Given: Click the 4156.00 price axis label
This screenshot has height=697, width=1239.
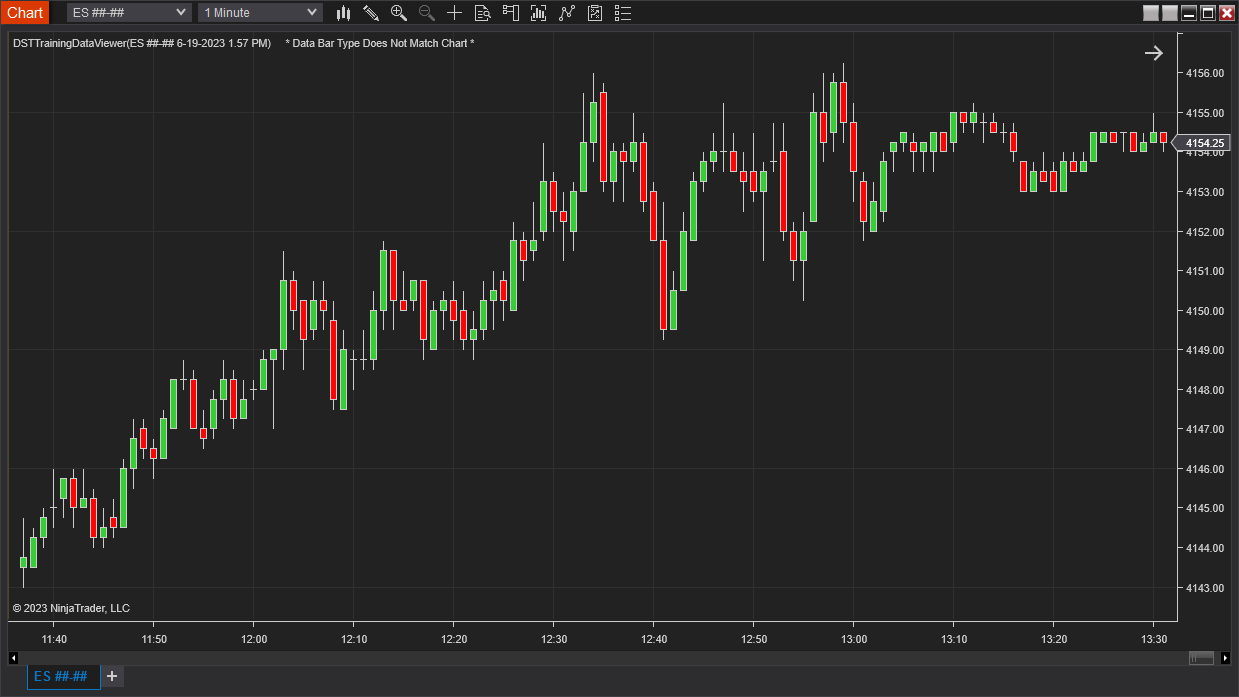Looking at the screenshot, I should tap(1204, 73).
